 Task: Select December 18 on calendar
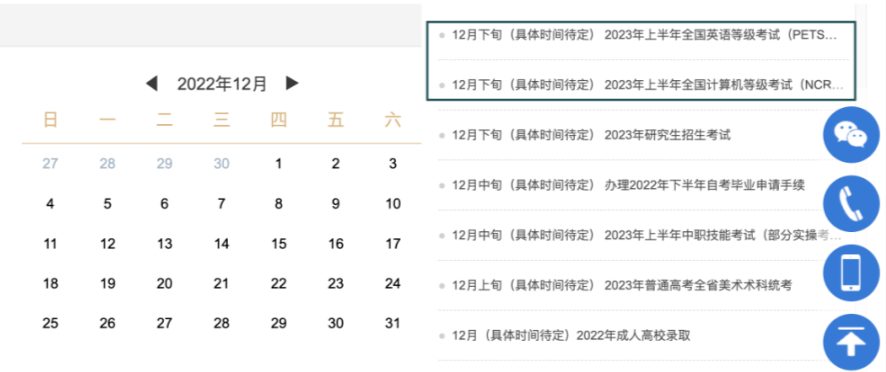tap(50, 284)
